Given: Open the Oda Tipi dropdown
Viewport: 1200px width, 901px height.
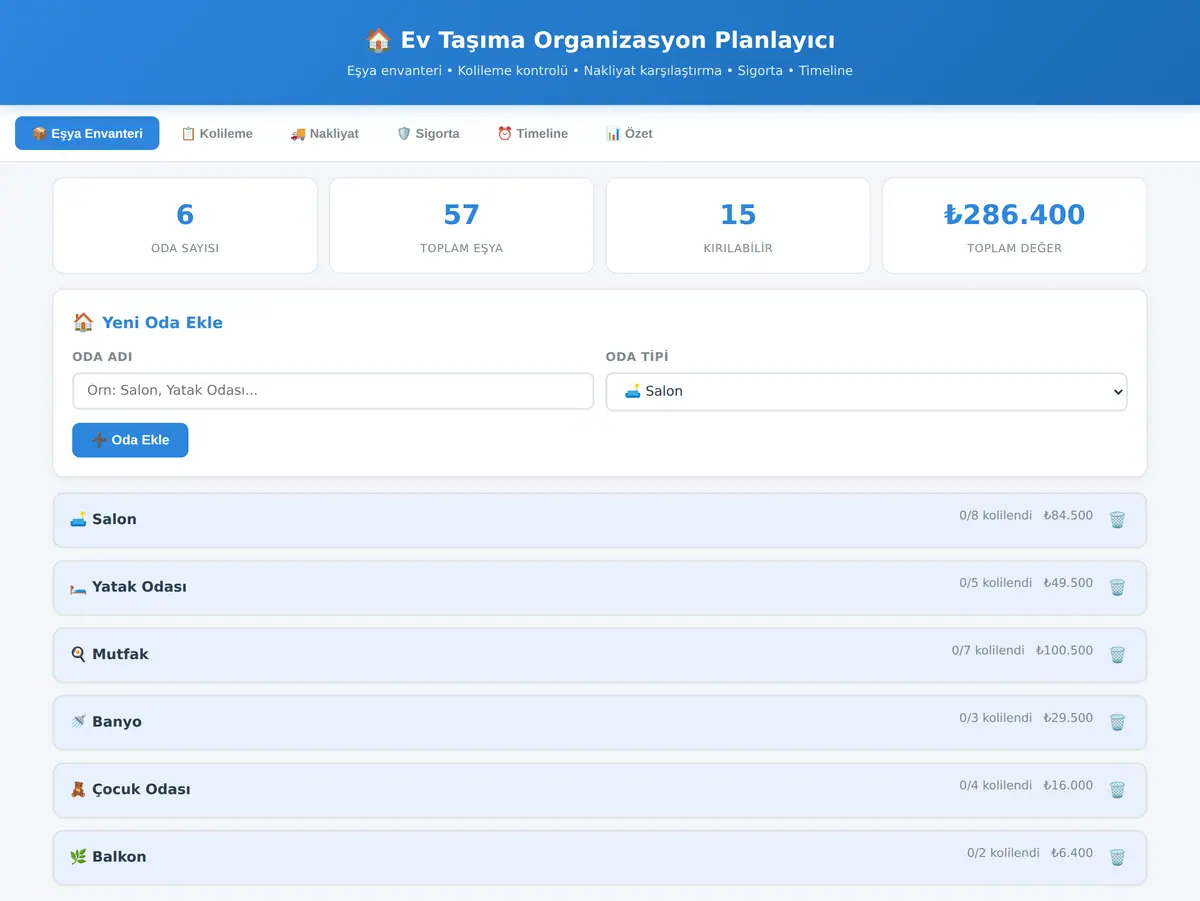Looking at the screenshot, I should [x=866, y=391].
